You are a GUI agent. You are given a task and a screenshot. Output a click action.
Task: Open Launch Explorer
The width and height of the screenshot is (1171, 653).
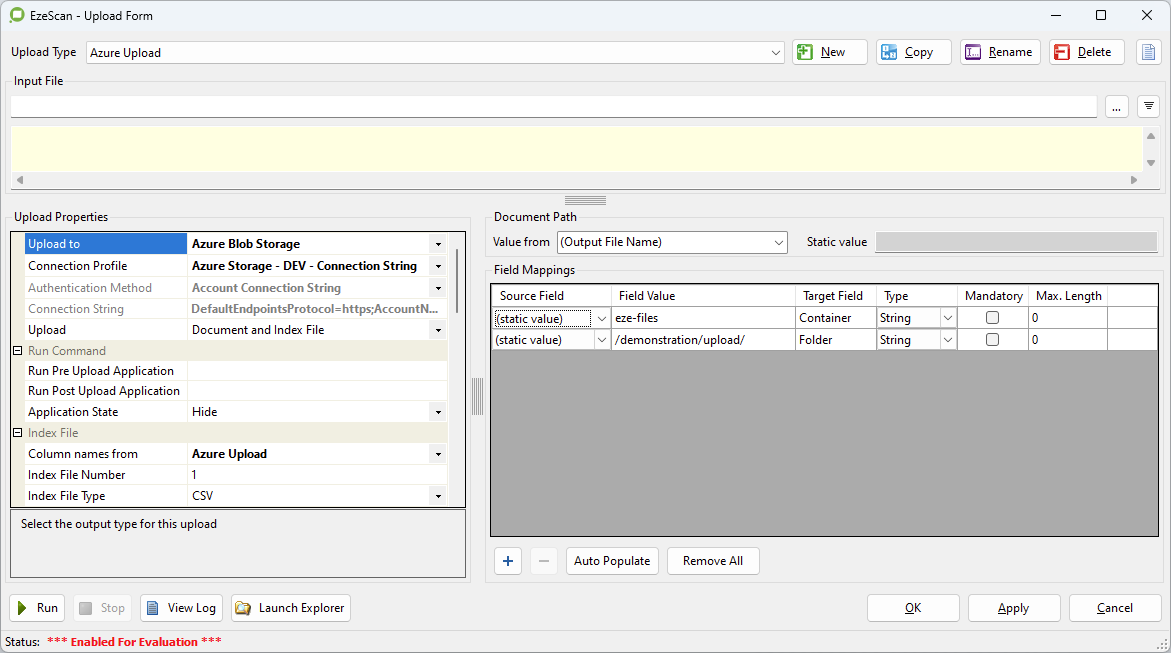click(x=291, y=608)
